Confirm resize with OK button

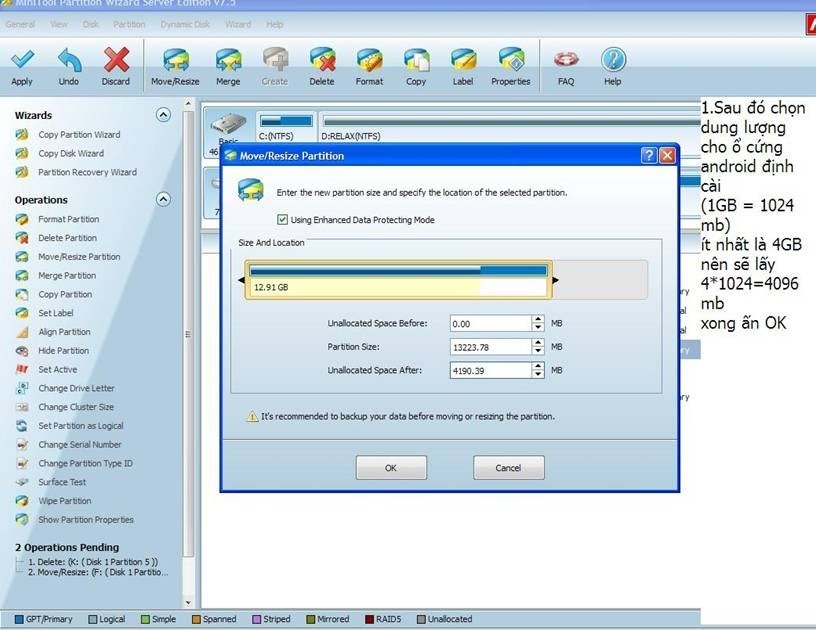click(x=391, y=468)
